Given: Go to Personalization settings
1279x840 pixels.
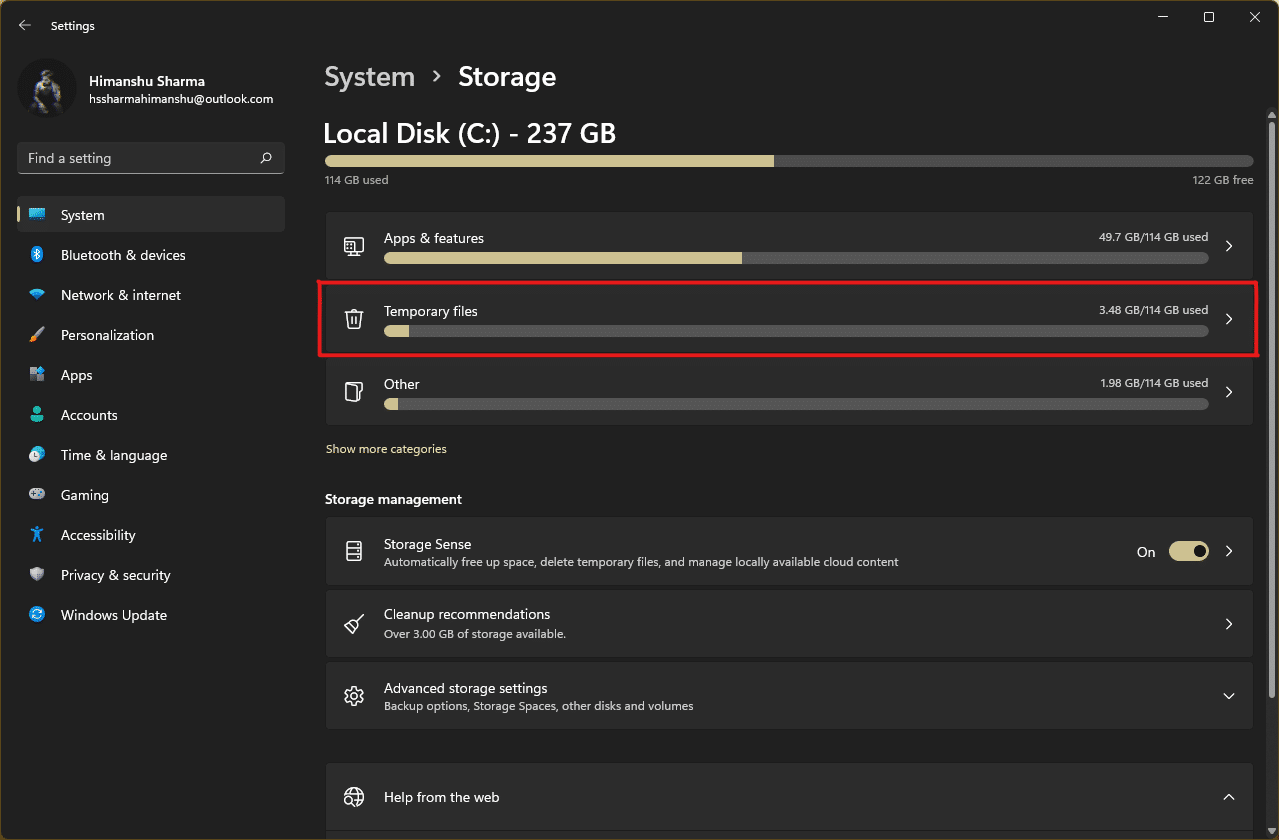Looking at the screenshot, I should tap(151, 335).
